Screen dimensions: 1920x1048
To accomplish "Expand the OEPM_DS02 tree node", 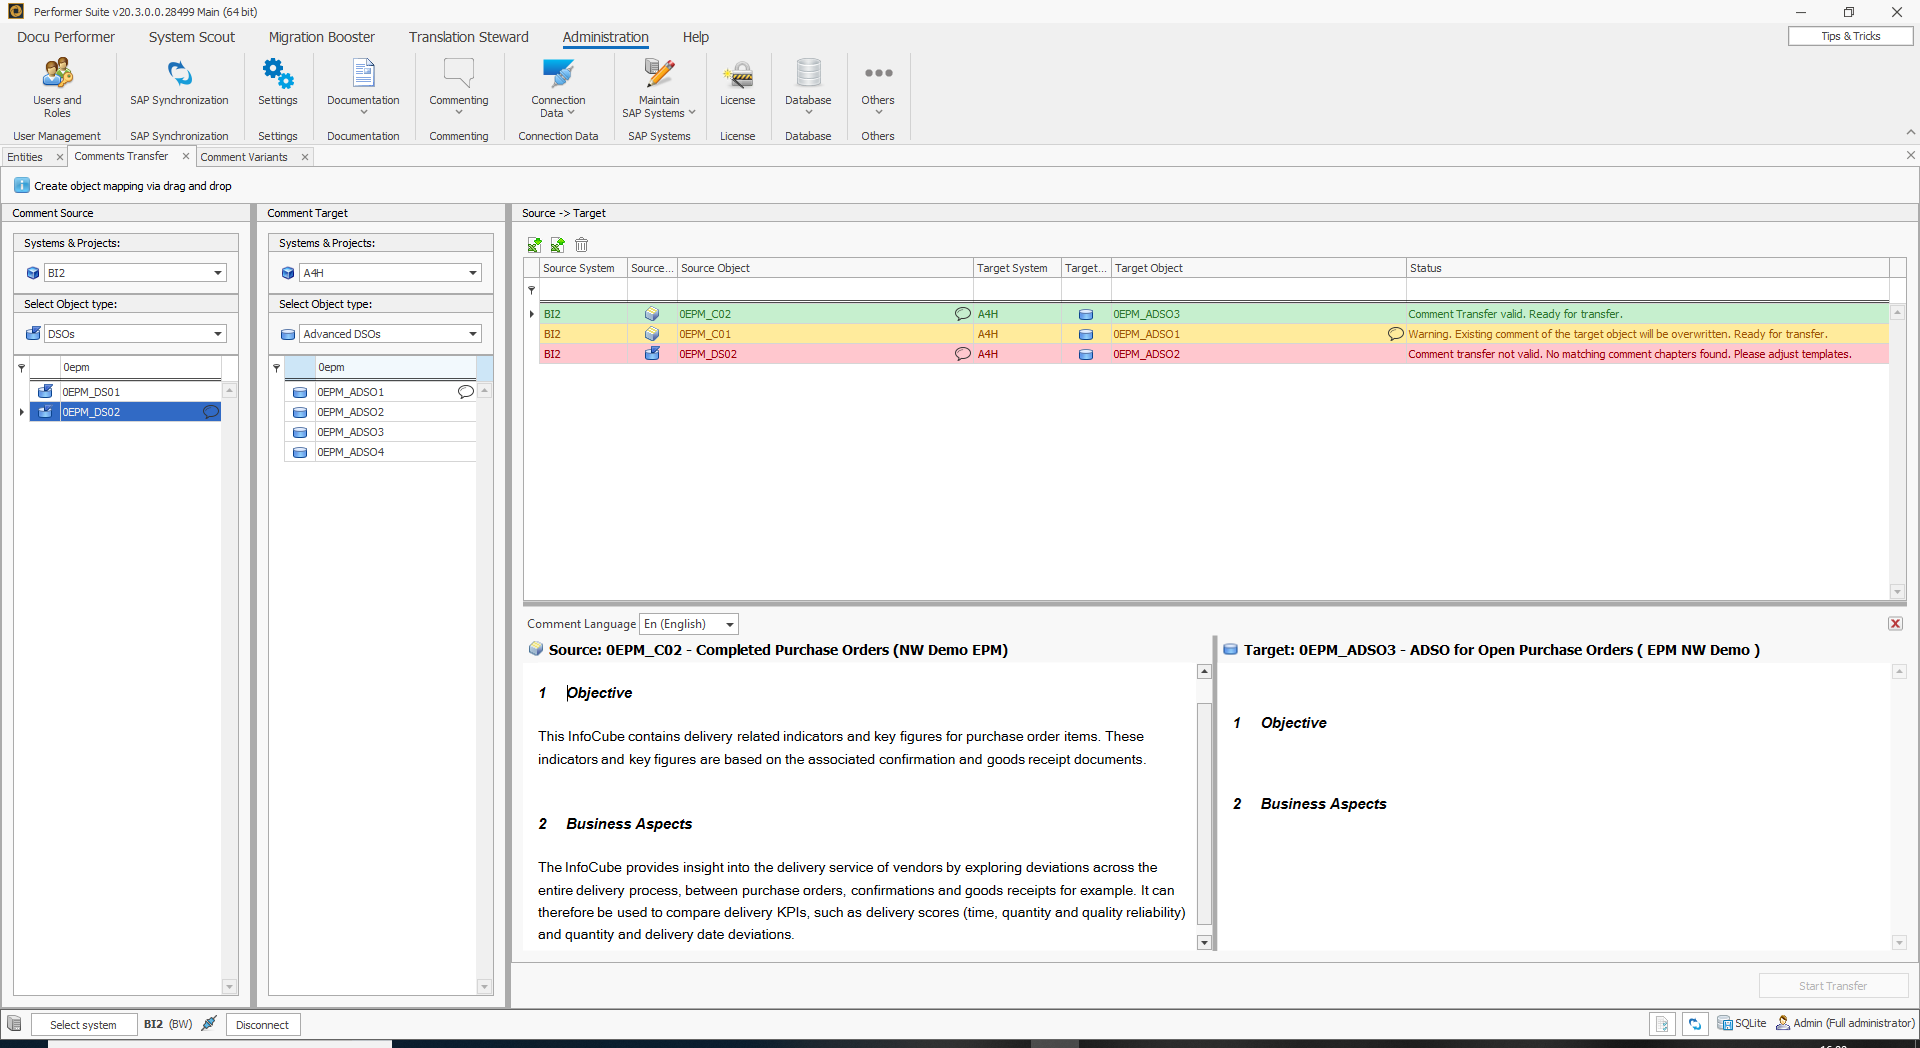I will (22, 411).
